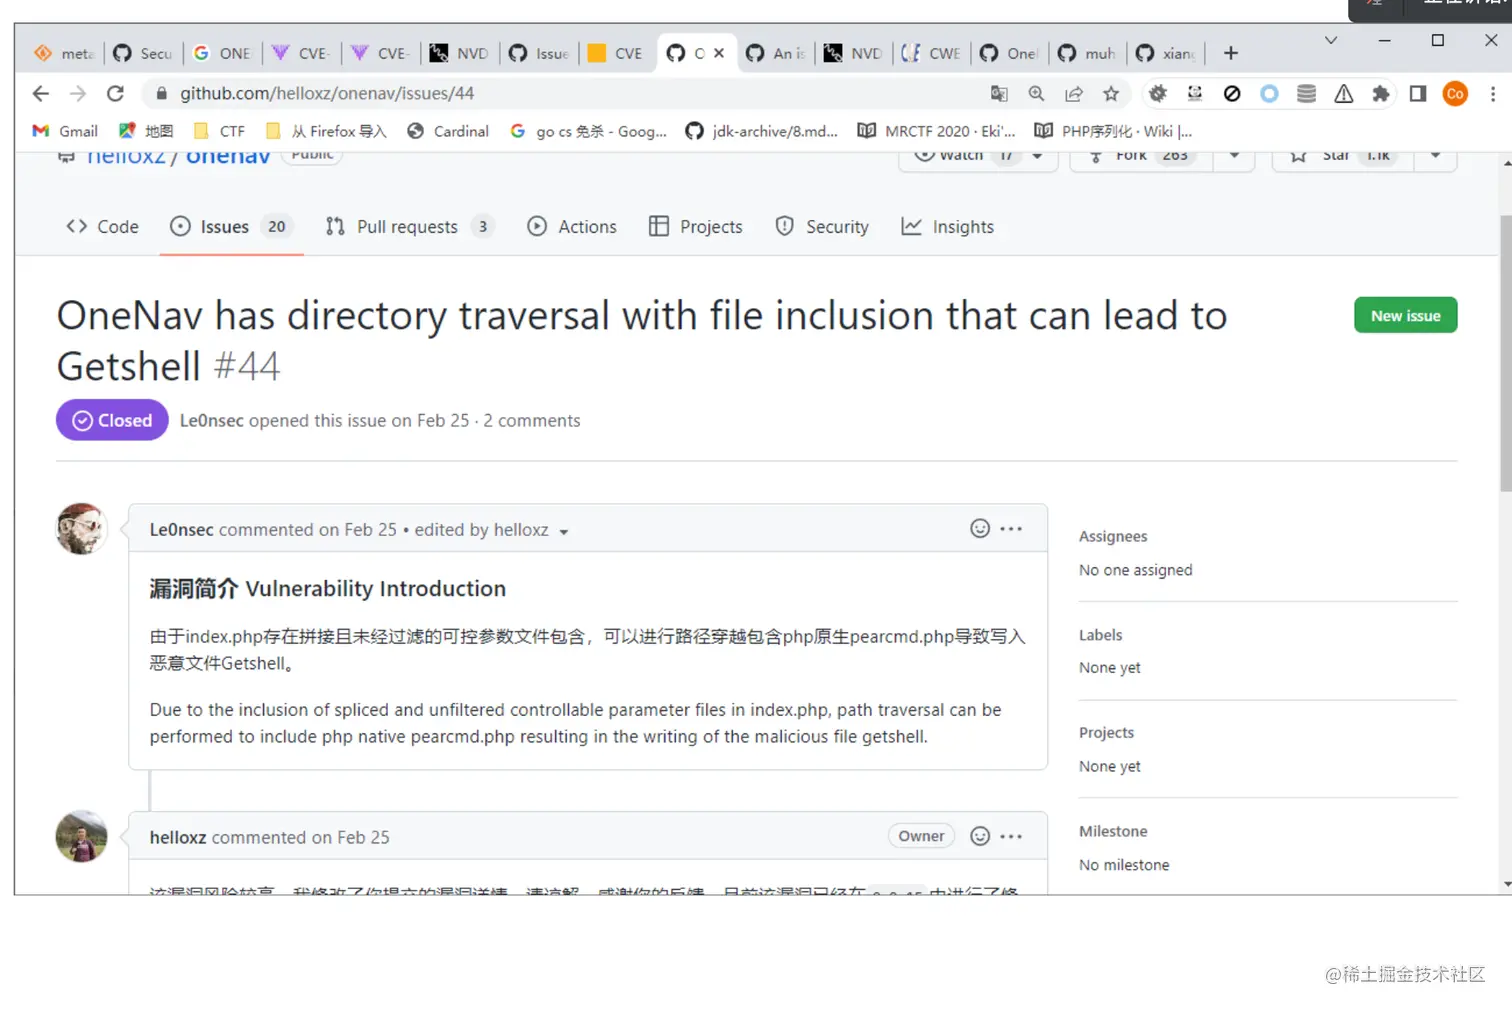The height and width of the screenshot is (1011, 1512).
Task: Close the active GitHub tab
Action: 719,53
